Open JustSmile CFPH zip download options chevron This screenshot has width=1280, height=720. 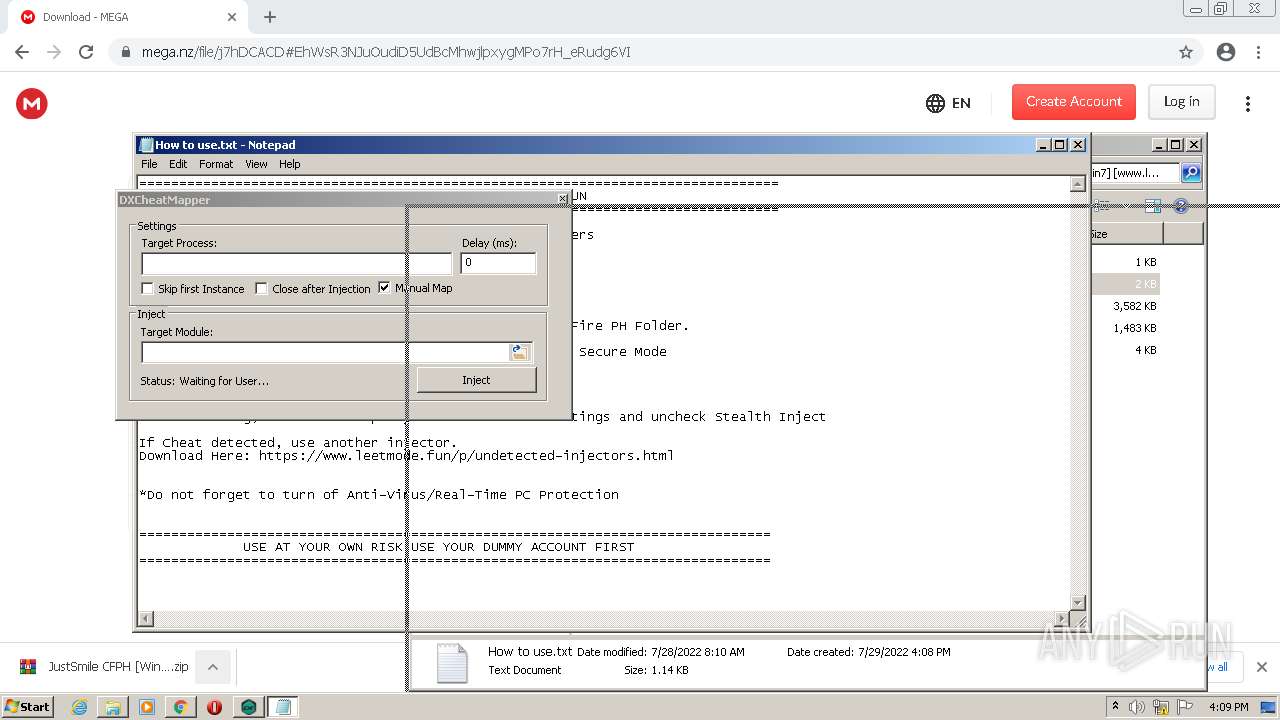(213, 667)
